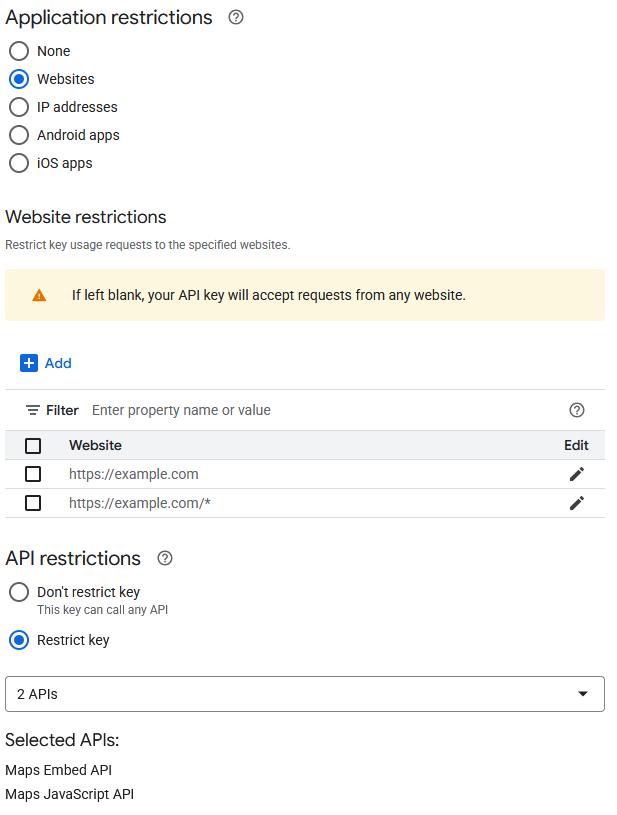Check the select-all Website header checkbox

33,445
